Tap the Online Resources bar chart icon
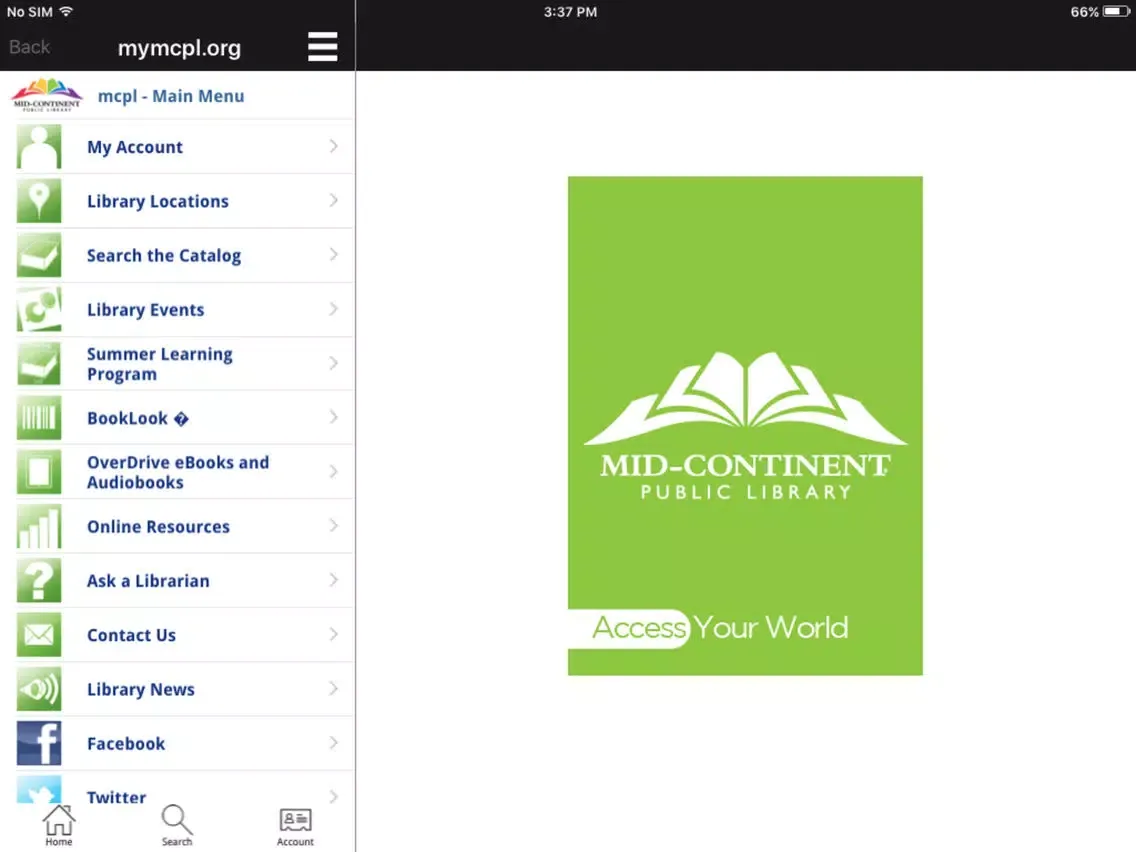 click(39, 527)
